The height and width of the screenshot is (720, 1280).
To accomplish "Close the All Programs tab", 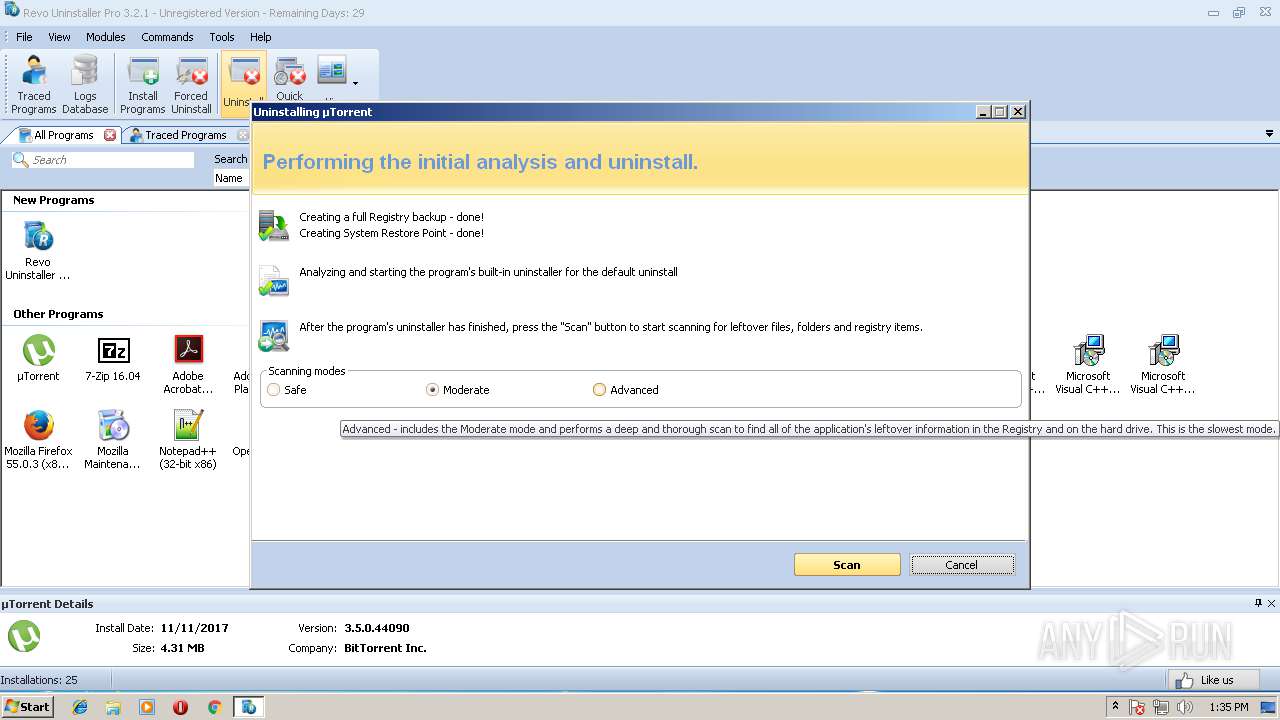I will click(x=110, y=135).
